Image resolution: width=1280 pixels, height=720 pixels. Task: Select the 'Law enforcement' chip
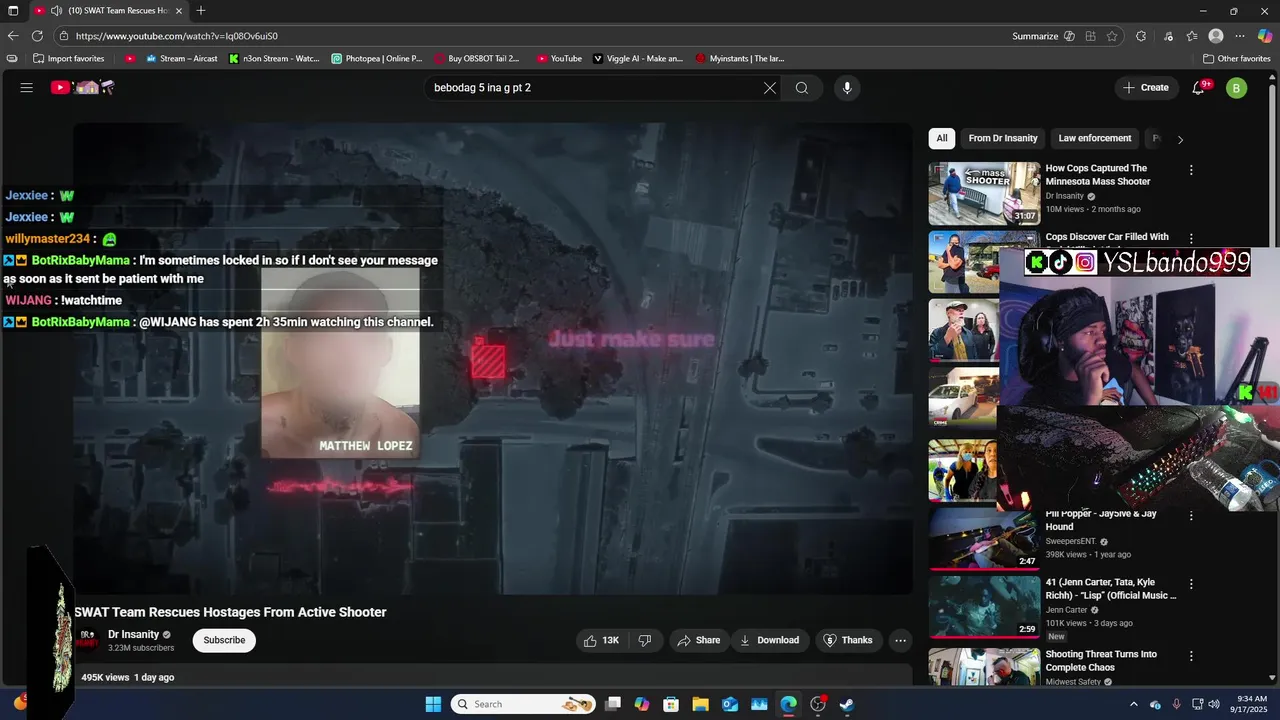[x=1095, y=138]
